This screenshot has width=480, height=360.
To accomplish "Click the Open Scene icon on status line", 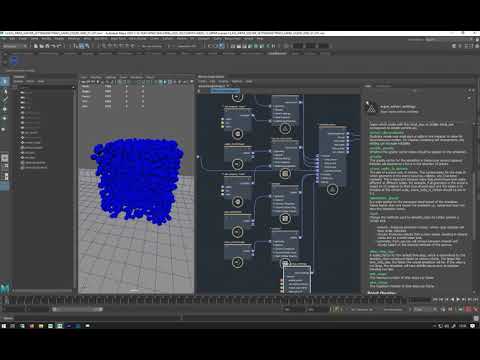I will (x=41, y=46).
